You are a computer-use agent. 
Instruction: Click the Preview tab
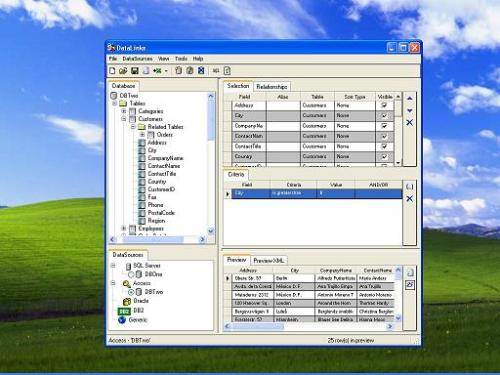point(236,260)
